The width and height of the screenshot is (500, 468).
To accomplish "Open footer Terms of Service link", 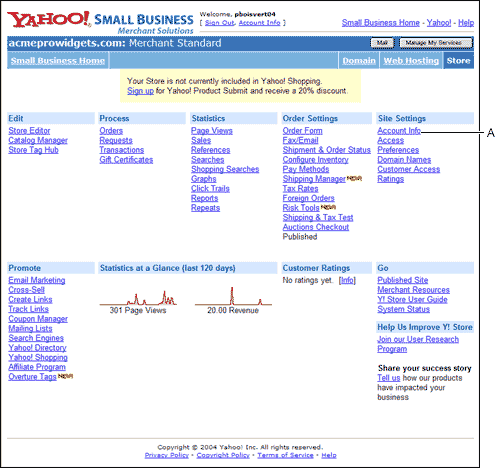I will point(285,455).
